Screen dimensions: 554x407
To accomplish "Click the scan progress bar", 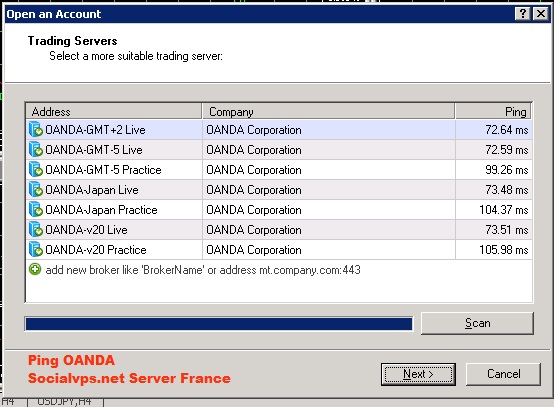I will [x=219, y=324].
